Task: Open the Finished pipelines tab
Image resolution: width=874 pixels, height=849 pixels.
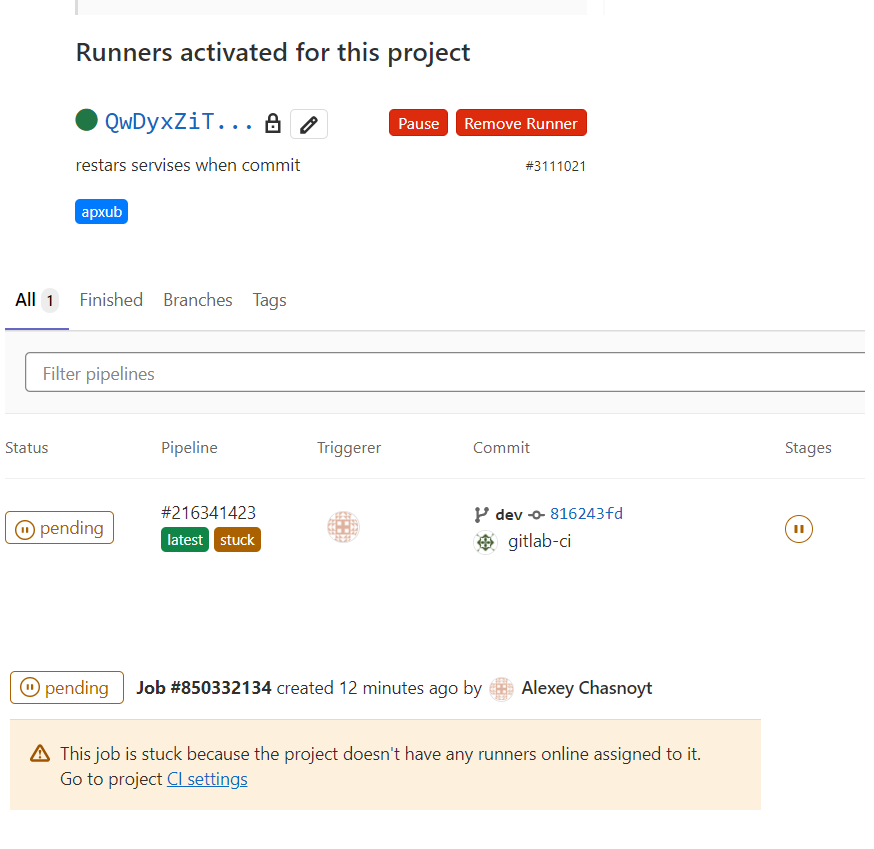Action: tap(111, 300)
